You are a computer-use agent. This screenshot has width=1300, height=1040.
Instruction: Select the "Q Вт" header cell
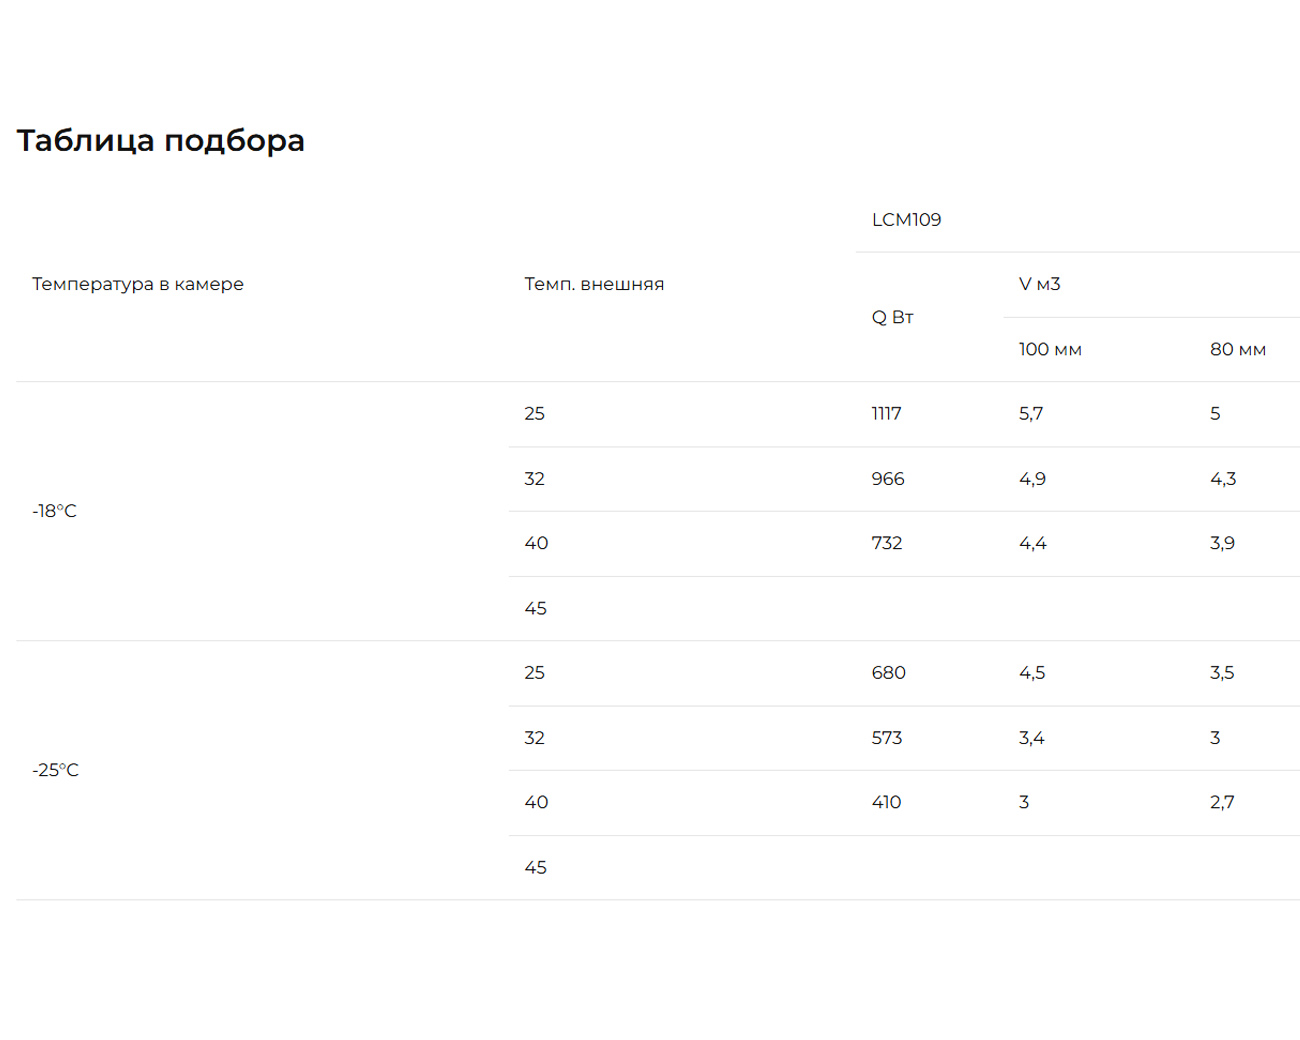892,317
